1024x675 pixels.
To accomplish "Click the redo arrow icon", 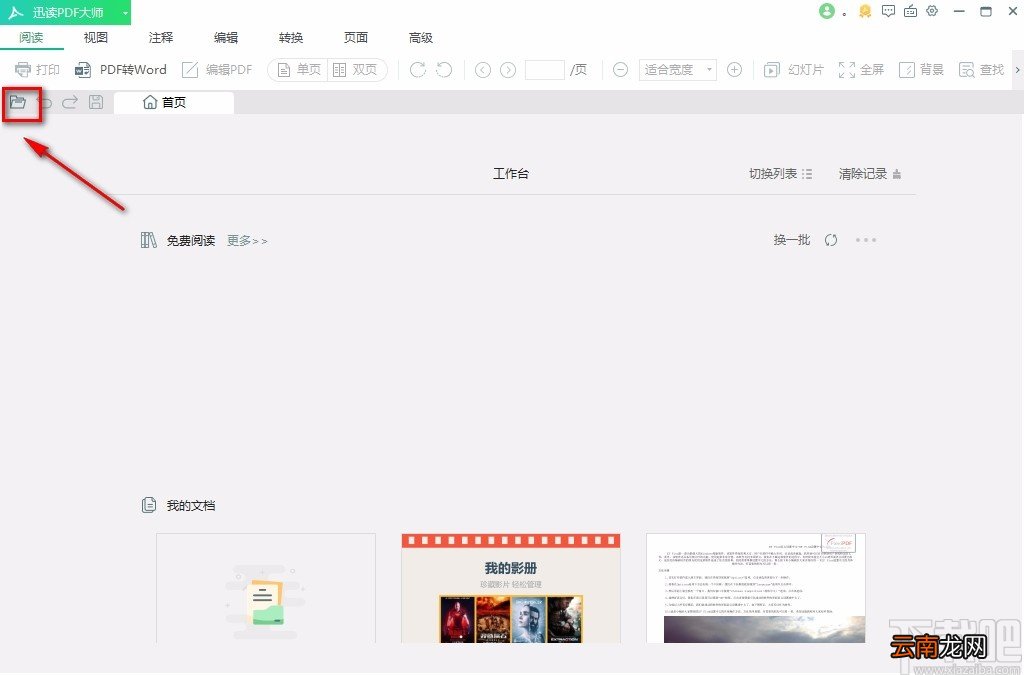I will [70, 102].
